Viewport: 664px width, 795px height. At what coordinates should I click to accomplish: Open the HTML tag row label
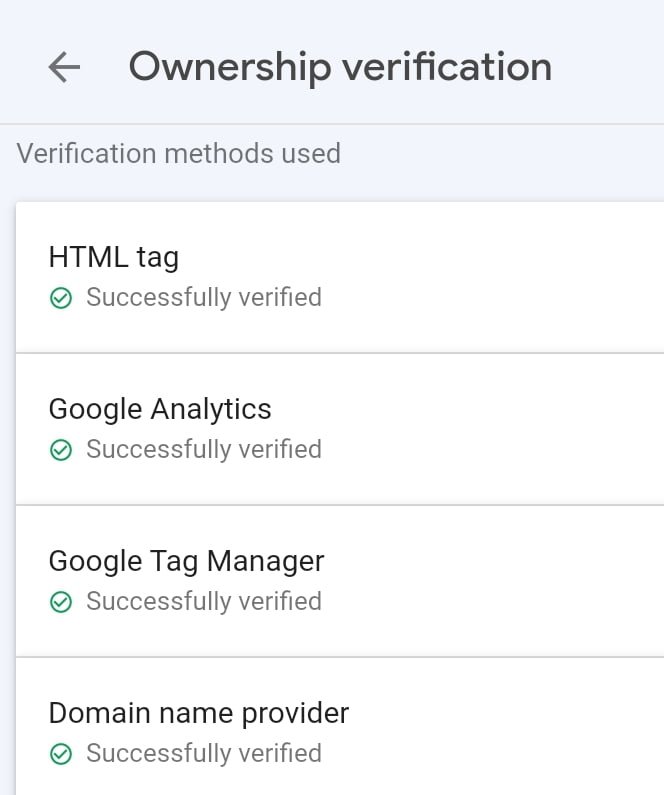(114, 258)
